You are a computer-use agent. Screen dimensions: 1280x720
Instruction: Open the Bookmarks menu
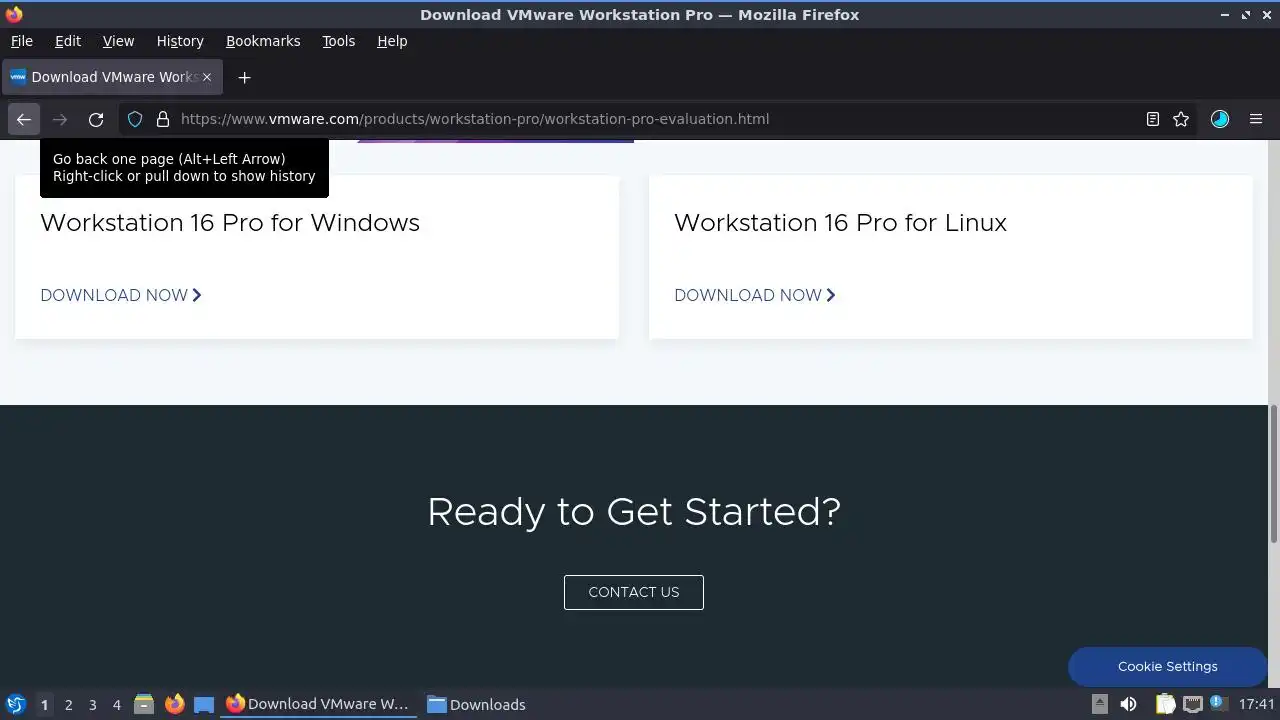(x=263, y=41)
